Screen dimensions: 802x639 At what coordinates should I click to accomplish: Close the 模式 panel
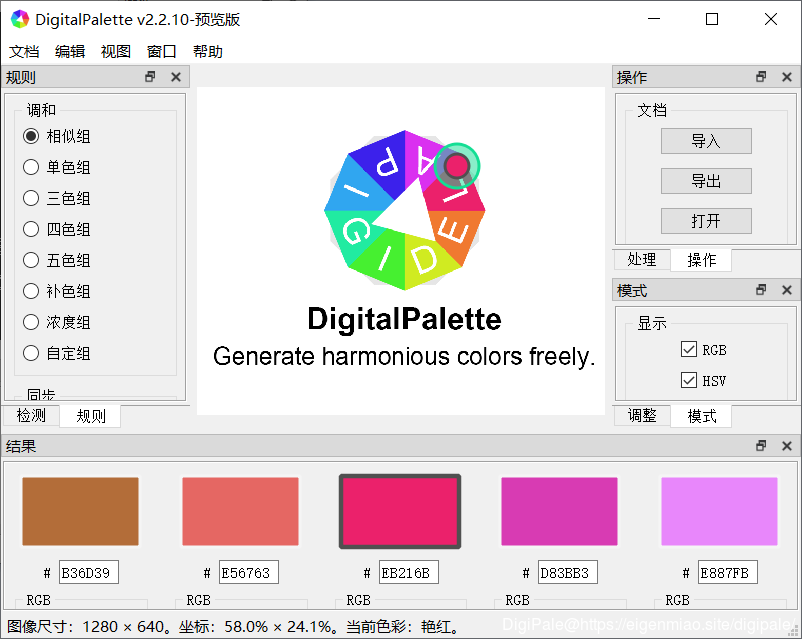click(x=787, y=290)
